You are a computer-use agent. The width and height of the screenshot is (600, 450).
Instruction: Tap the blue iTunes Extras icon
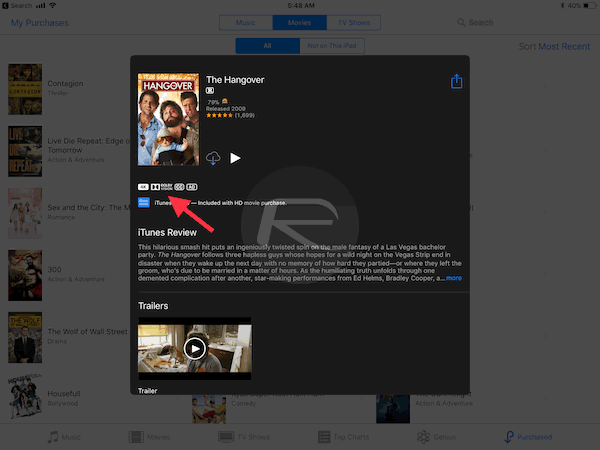click(x=144, y=202)
